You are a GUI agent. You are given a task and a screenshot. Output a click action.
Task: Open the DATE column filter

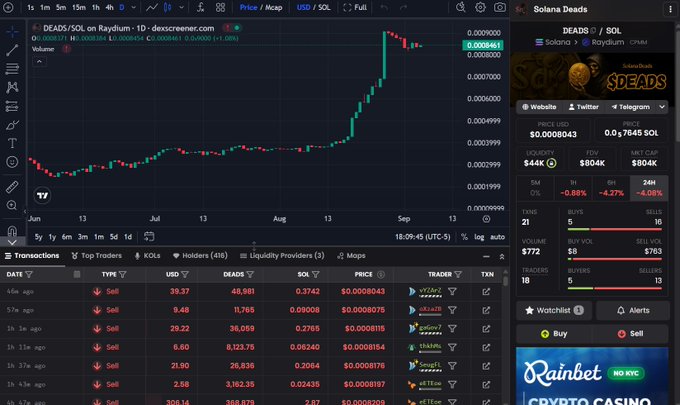[x=29, y=274]
